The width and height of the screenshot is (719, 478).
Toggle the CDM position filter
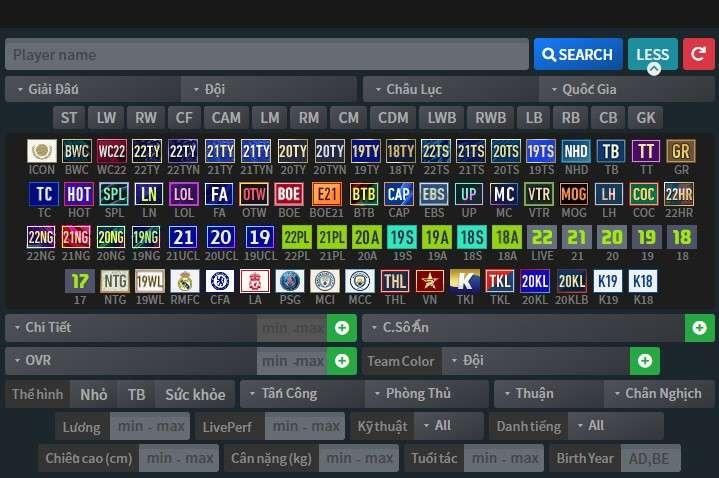coord(393,118)
